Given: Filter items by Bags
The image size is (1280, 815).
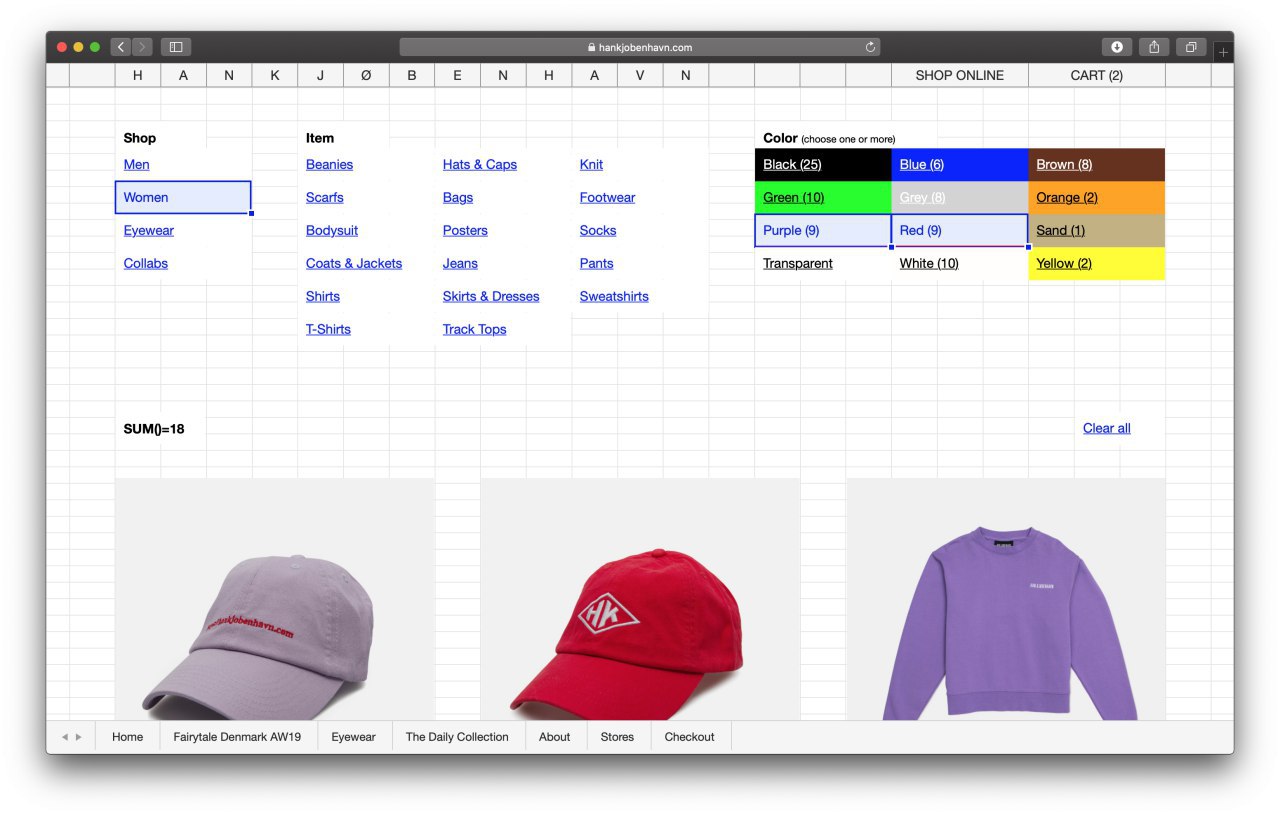Looking at the screenshot, I should pos(457,197).
